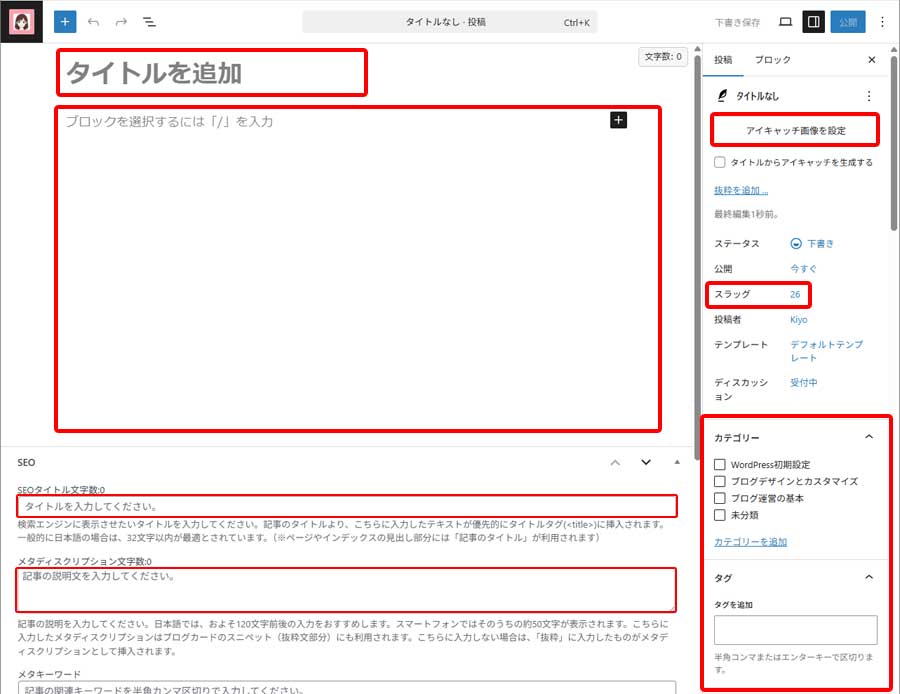Click the site avatar icon in the top corner
The width and height of the screenshot is (900, 694).
click(21, 21)
